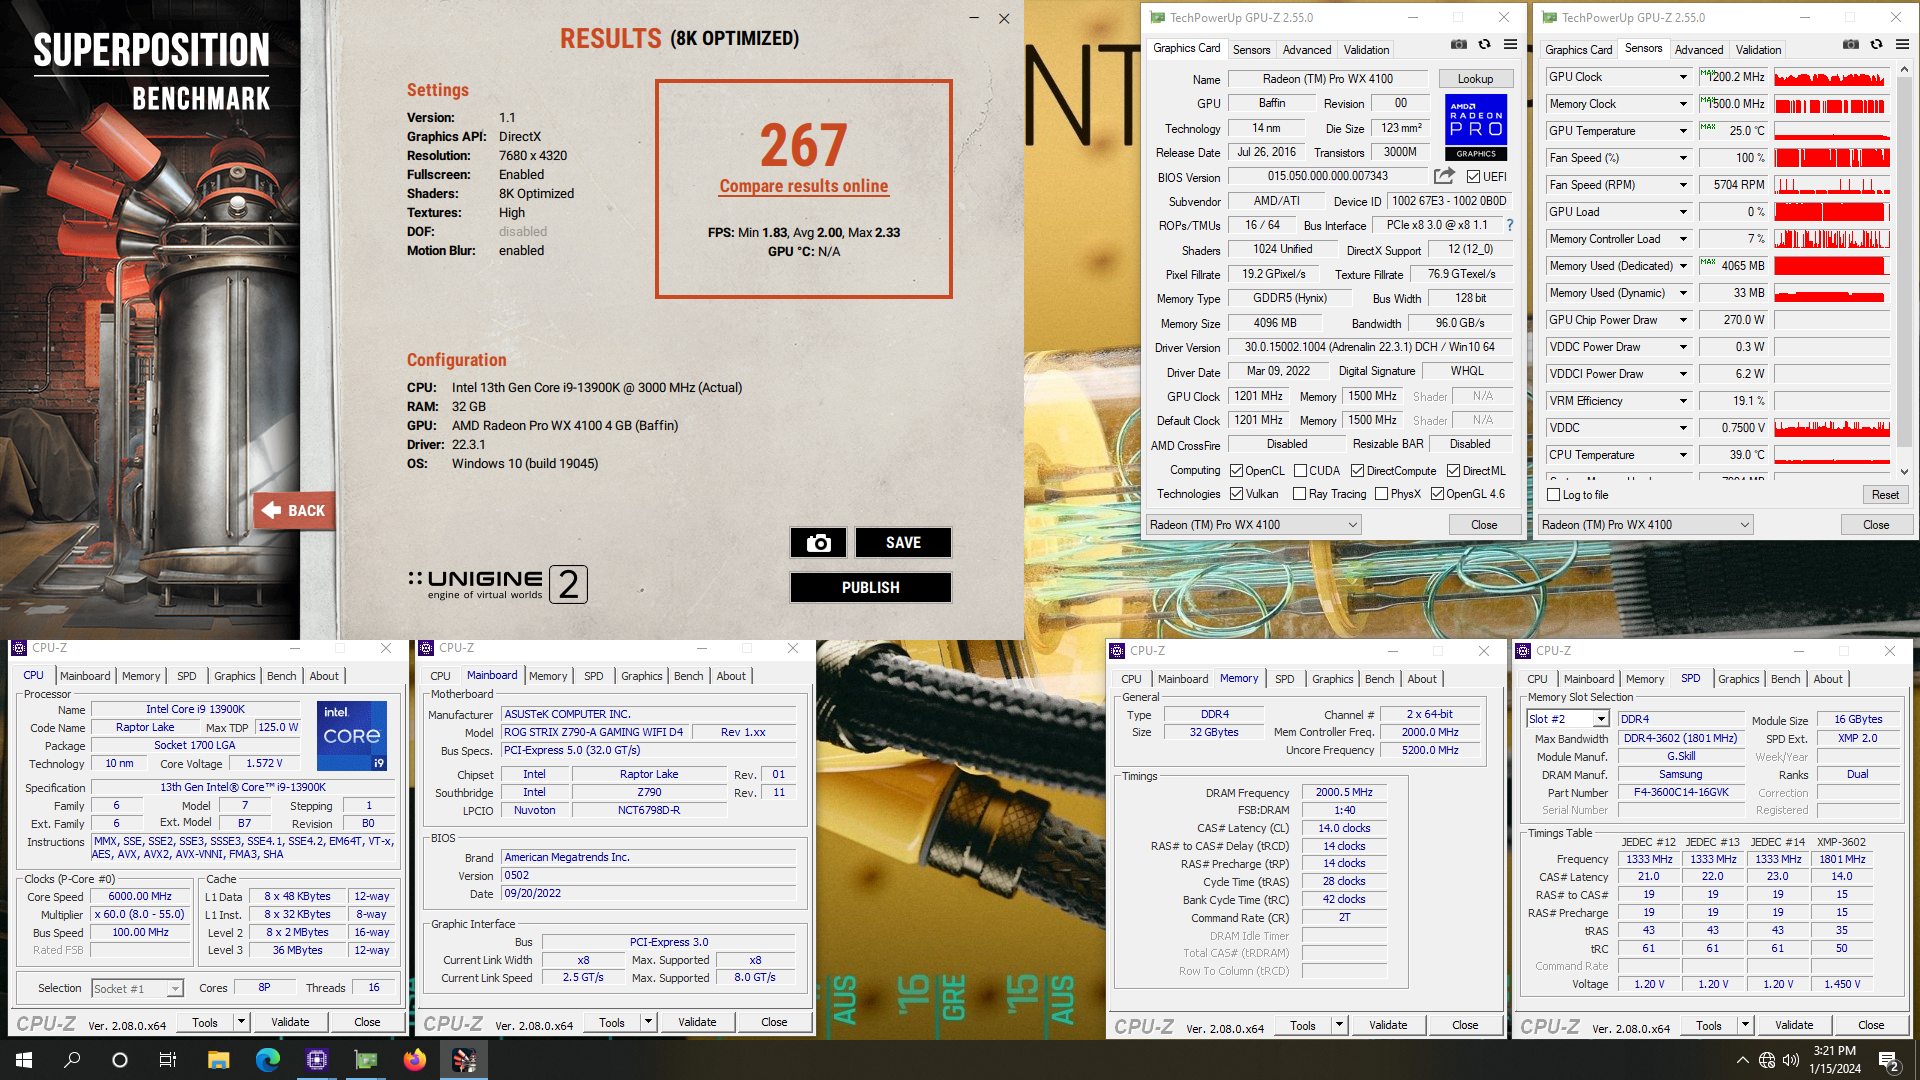Toggle the DirectCompute checkbox
The image size is (1920, 1080).
click(x=1358, y=471)
